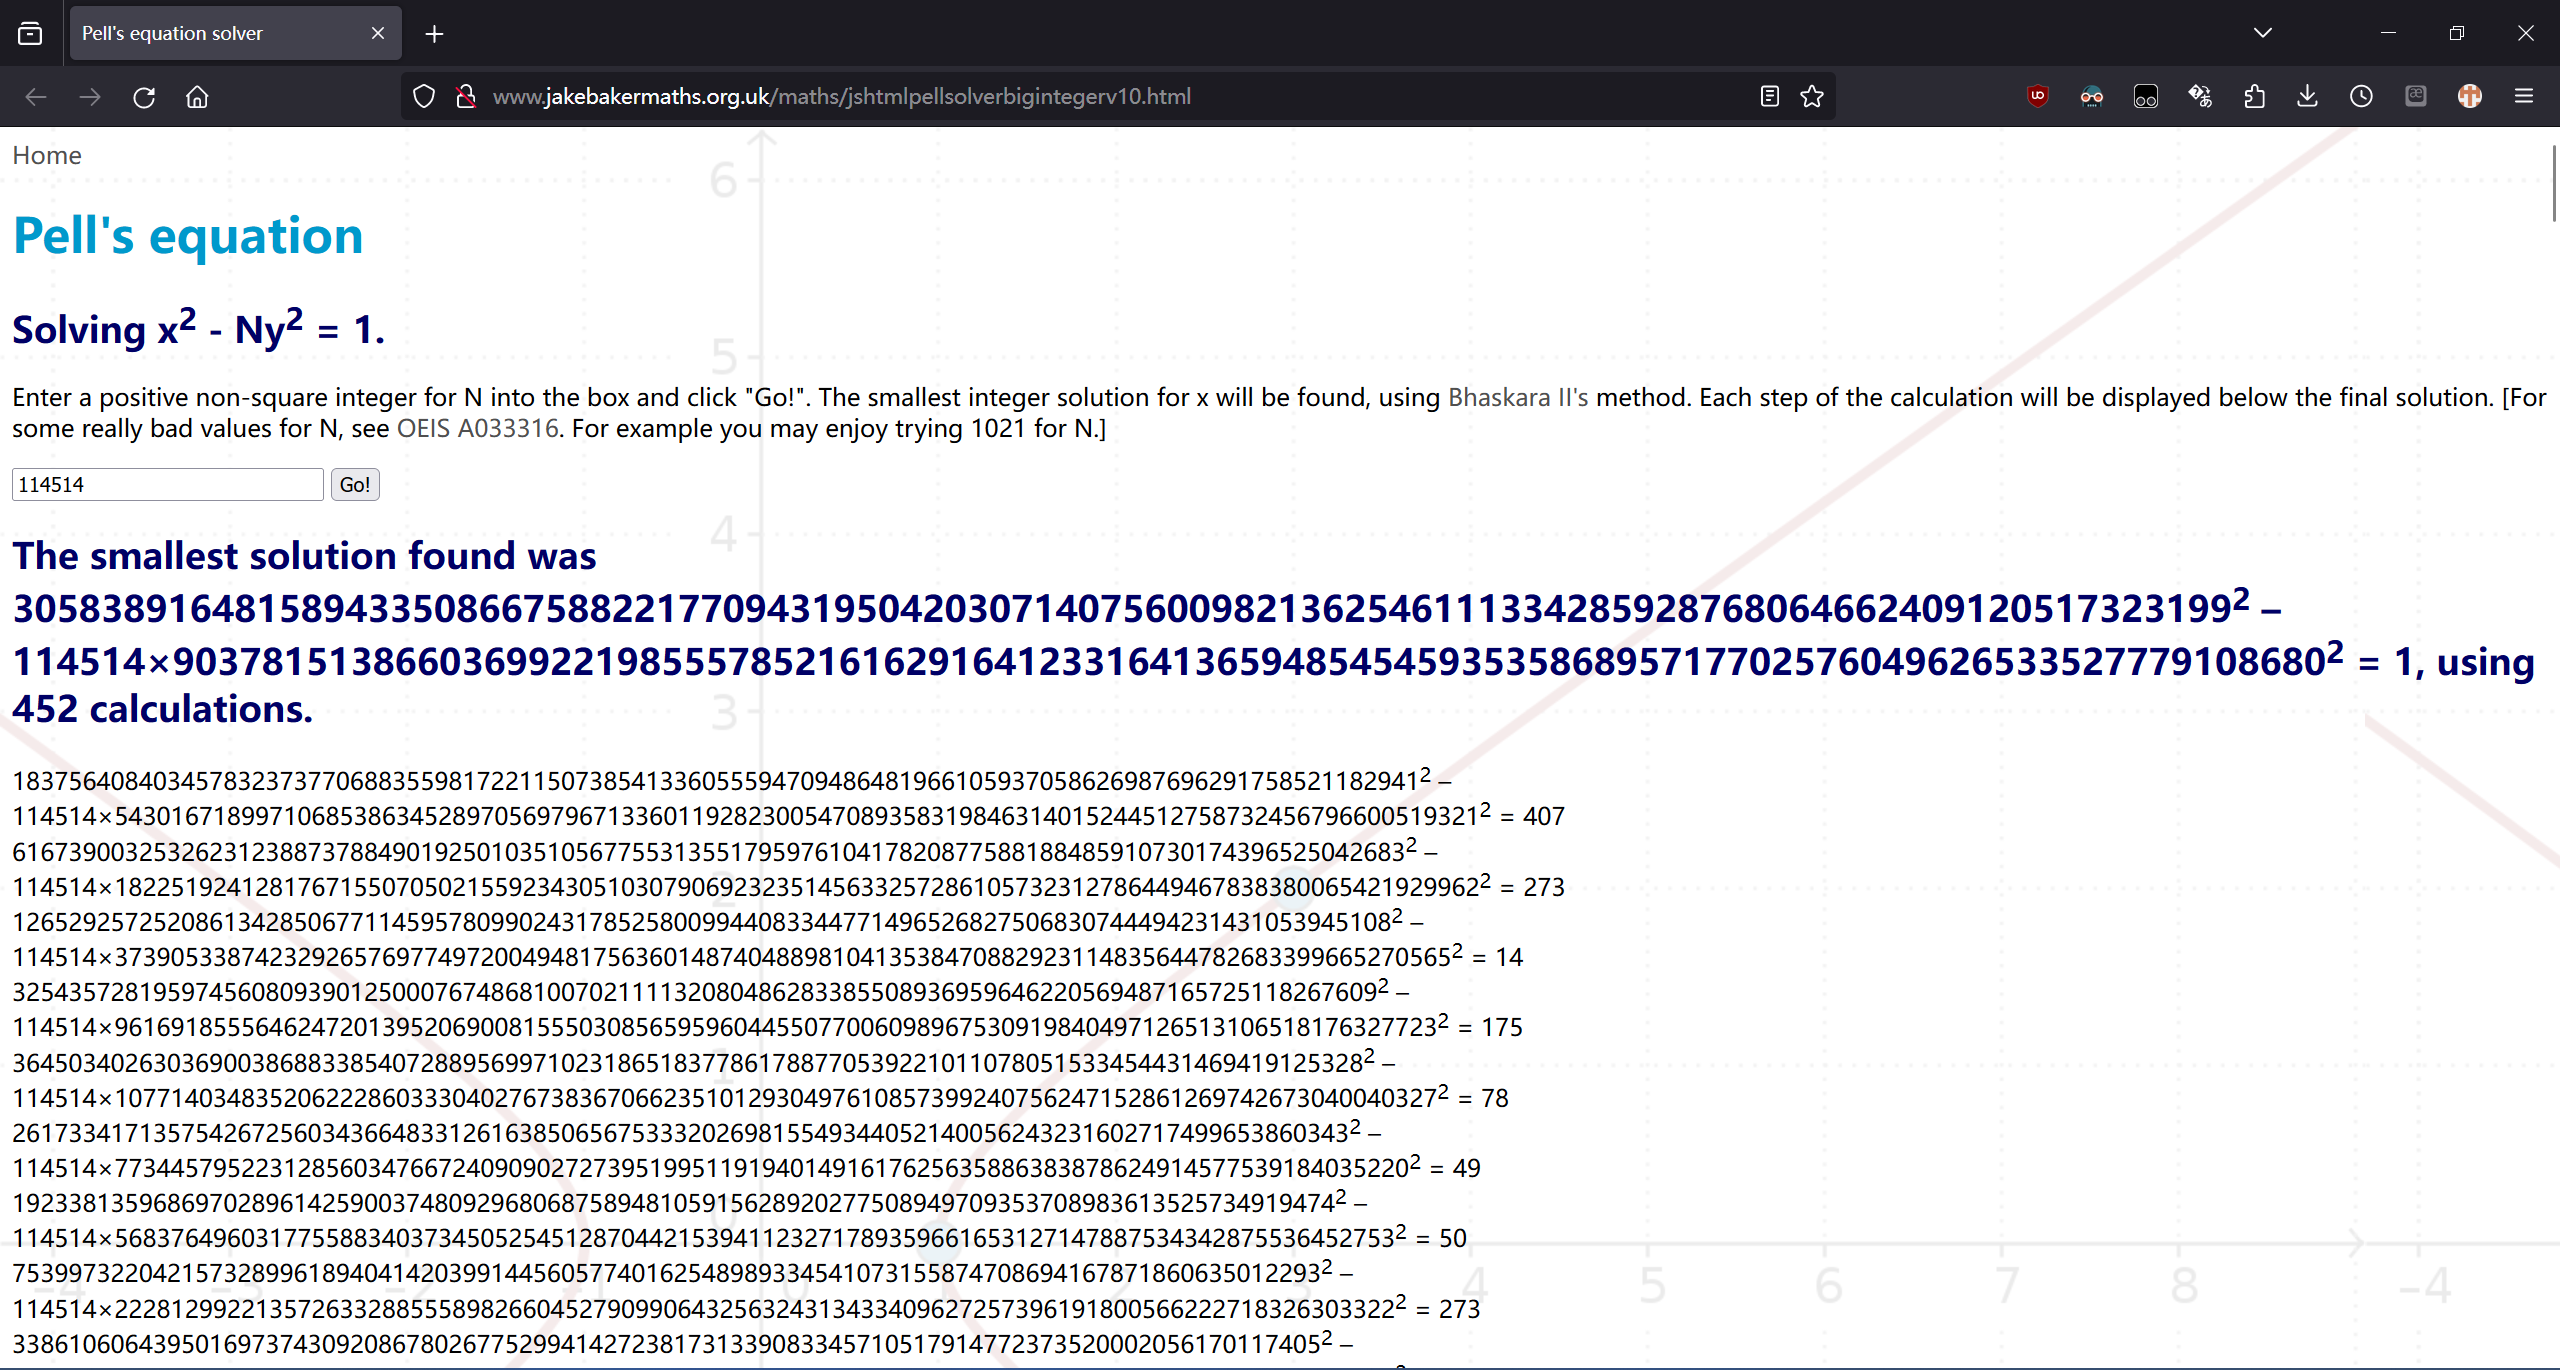This screenshot has height=1370, width=2560.
Task: Follow the Bhaskara II's link
Action: click(x=1517, y=398)
